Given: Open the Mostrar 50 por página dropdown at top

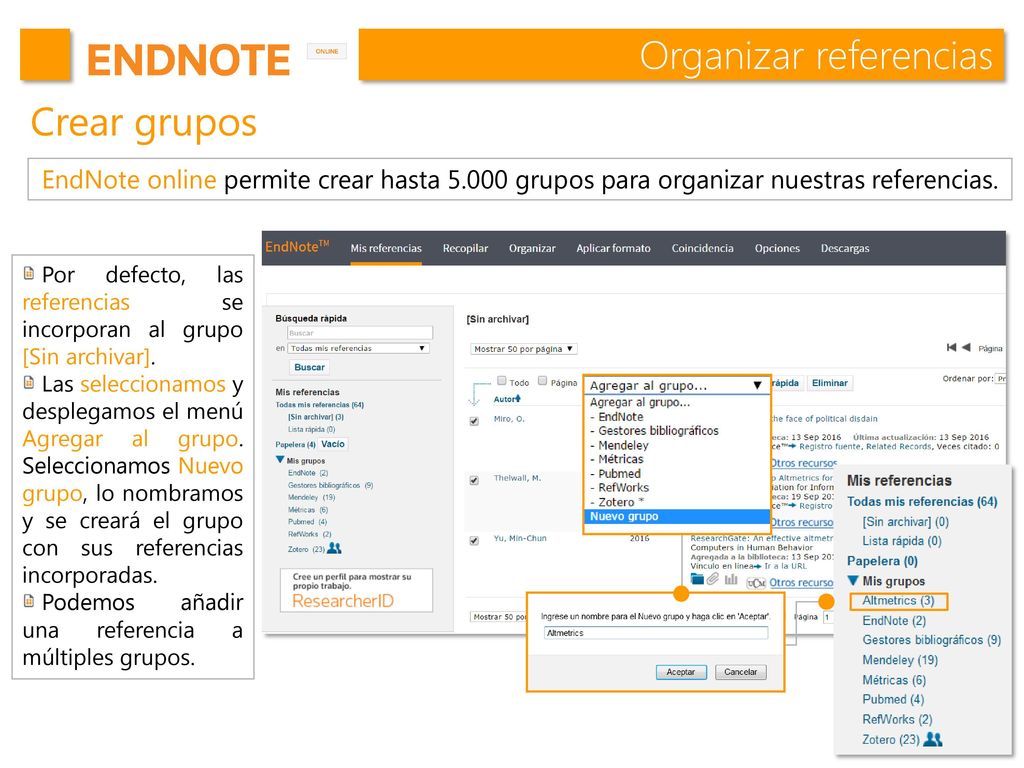Looking at the screenshot, I should (524, 349).
